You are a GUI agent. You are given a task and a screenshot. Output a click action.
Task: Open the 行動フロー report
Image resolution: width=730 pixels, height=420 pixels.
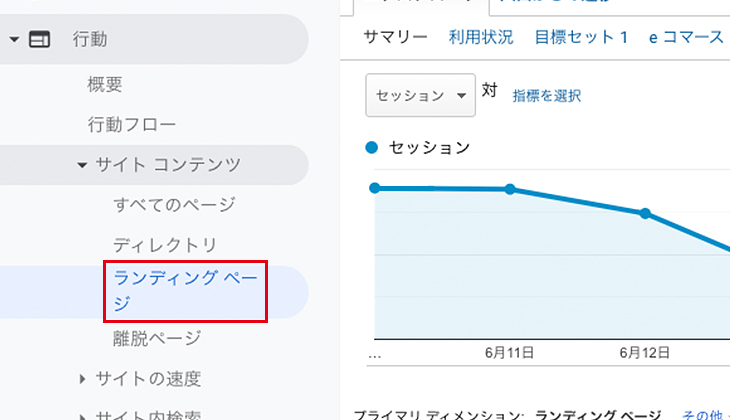(x=132, y=125)
